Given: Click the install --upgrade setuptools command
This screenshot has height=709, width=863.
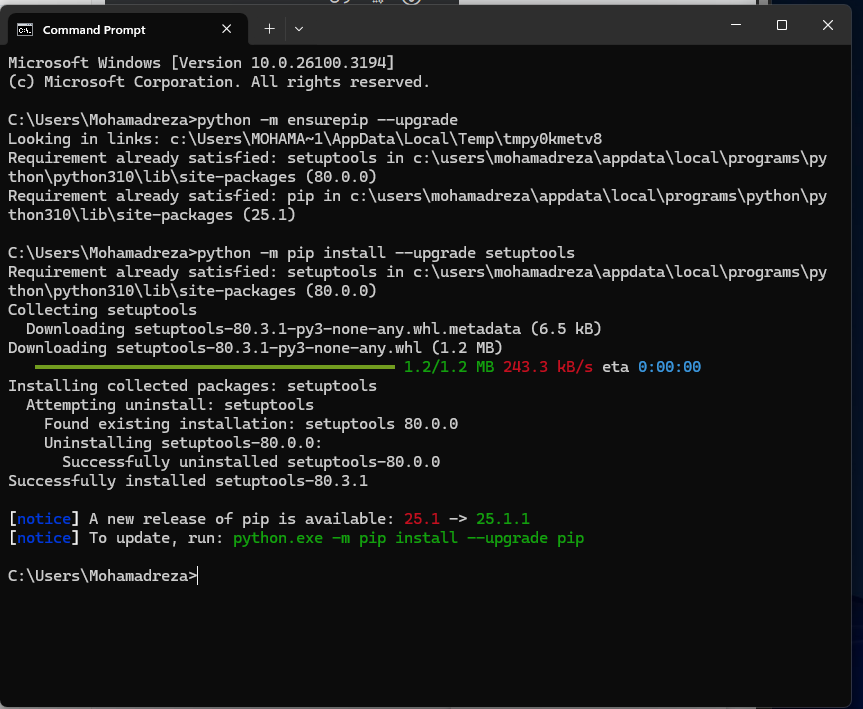Looking at the screenshot, I should click(x=386, y=252).
